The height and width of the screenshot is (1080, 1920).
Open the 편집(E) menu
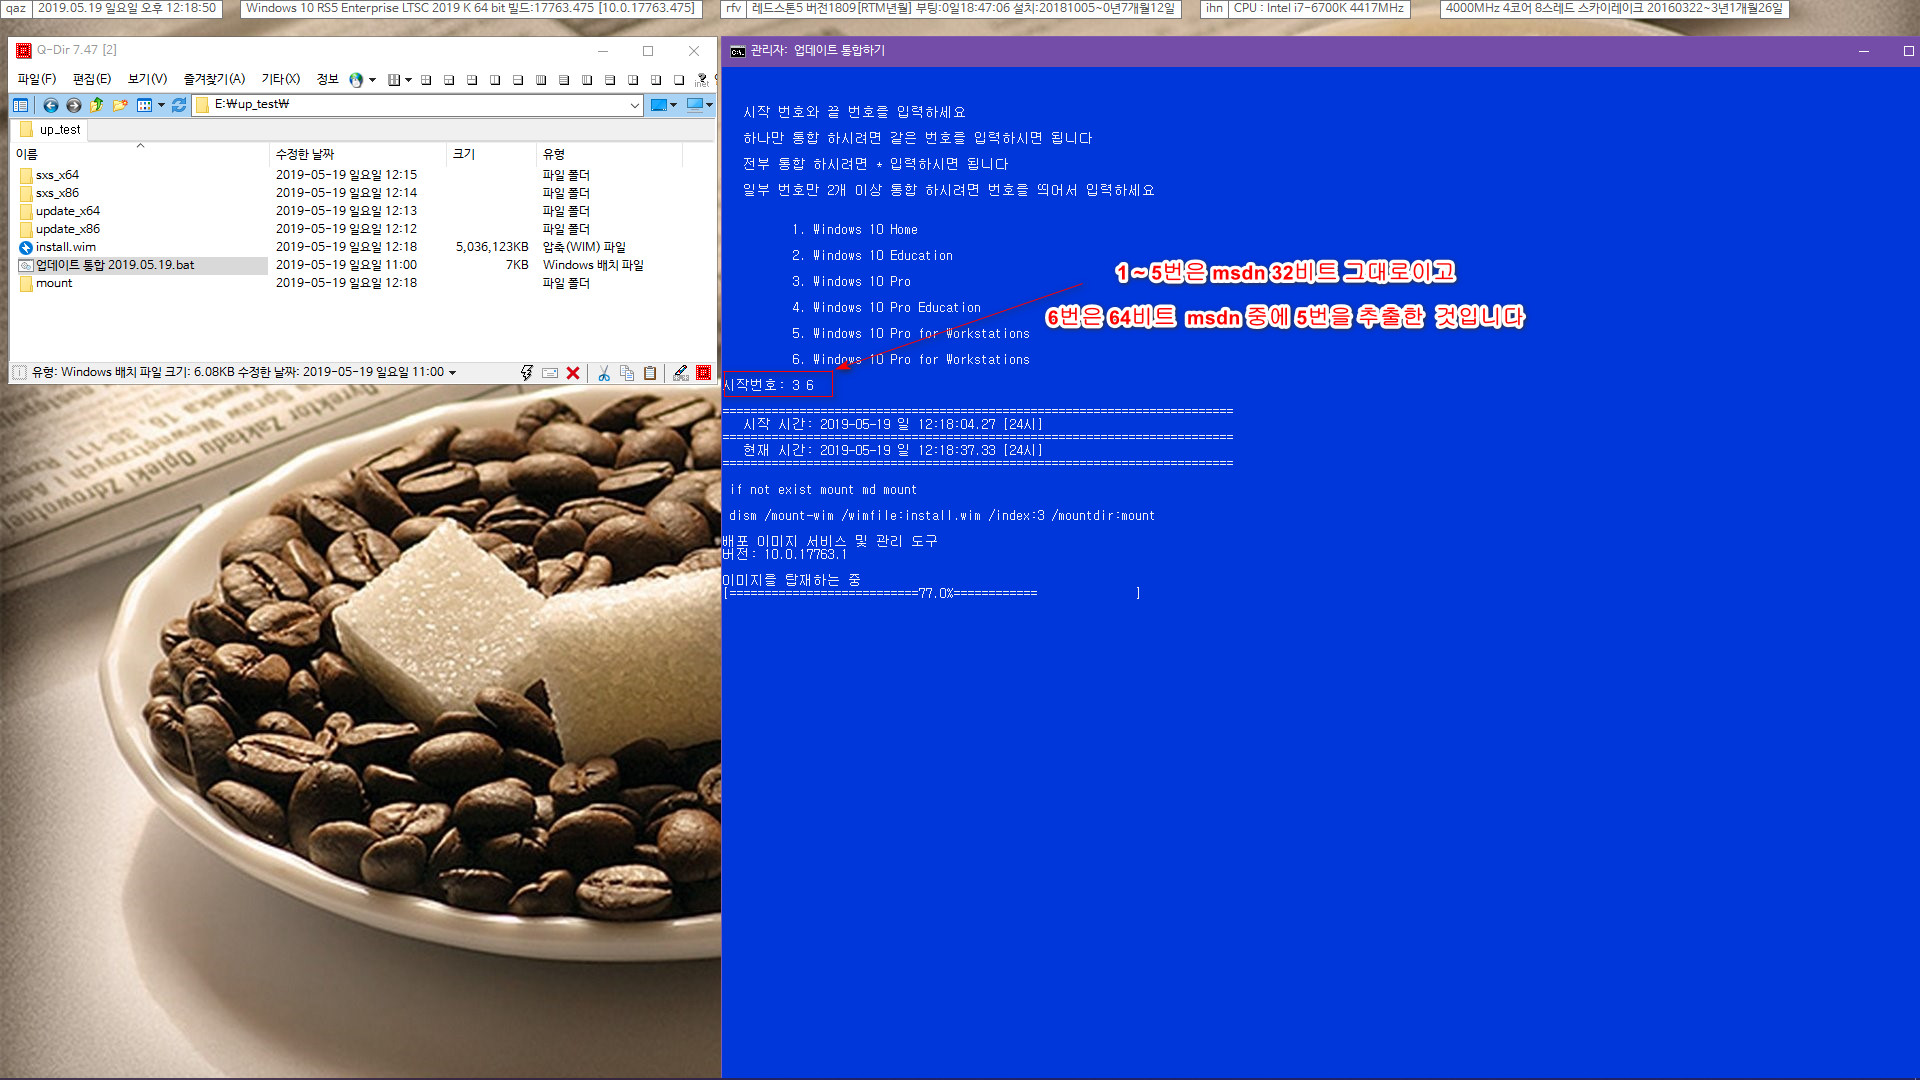pyautogui.click(x=92, y=79)
